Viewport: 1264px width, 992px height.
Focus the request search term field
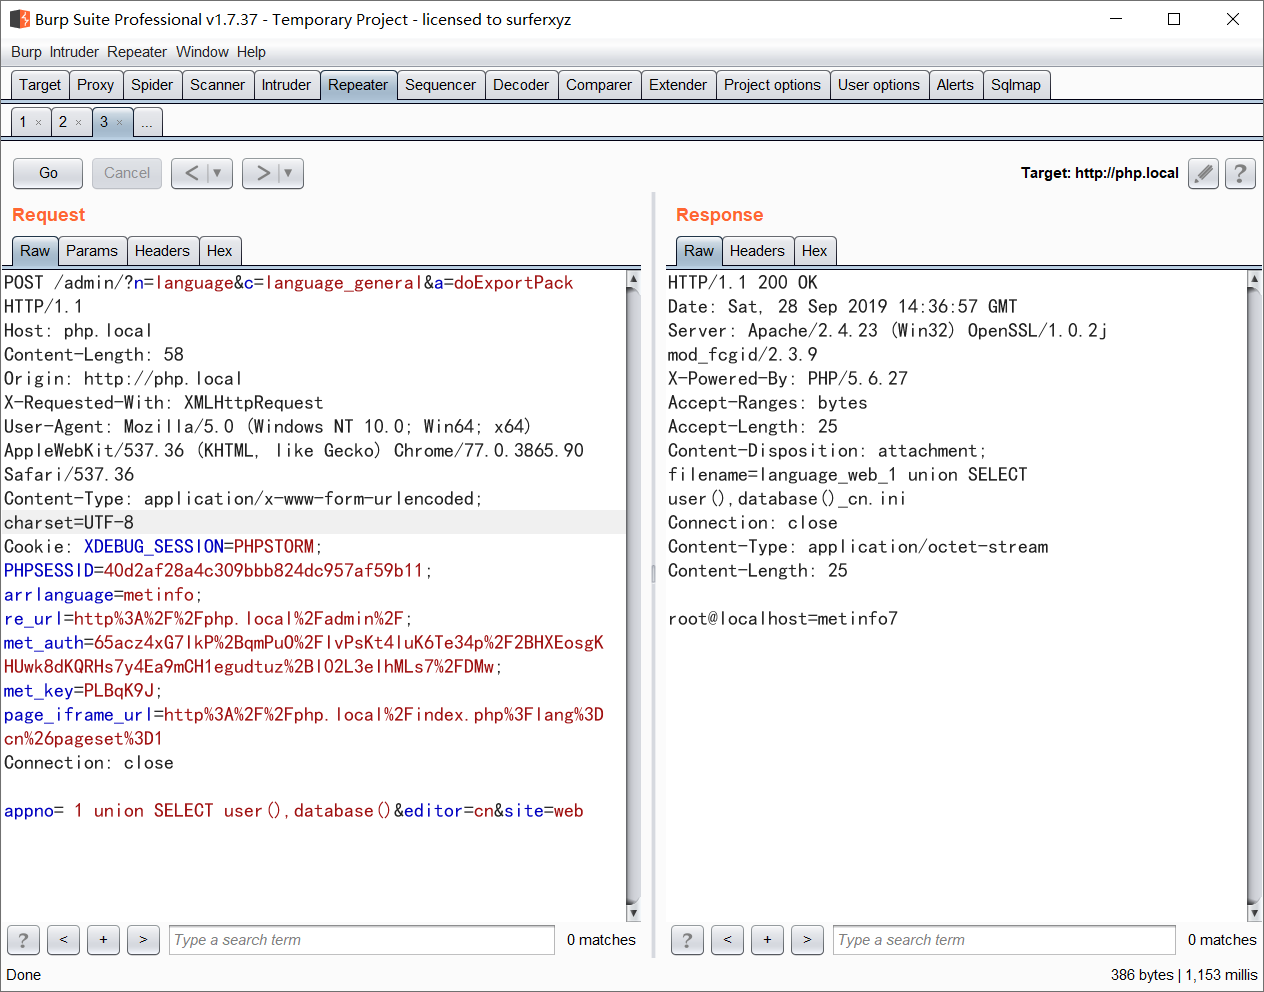click(x=362, y=940)
